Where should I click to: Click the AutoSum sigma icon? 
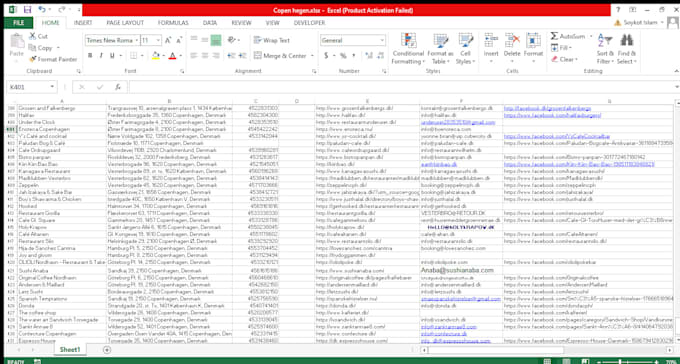[554, 36]
